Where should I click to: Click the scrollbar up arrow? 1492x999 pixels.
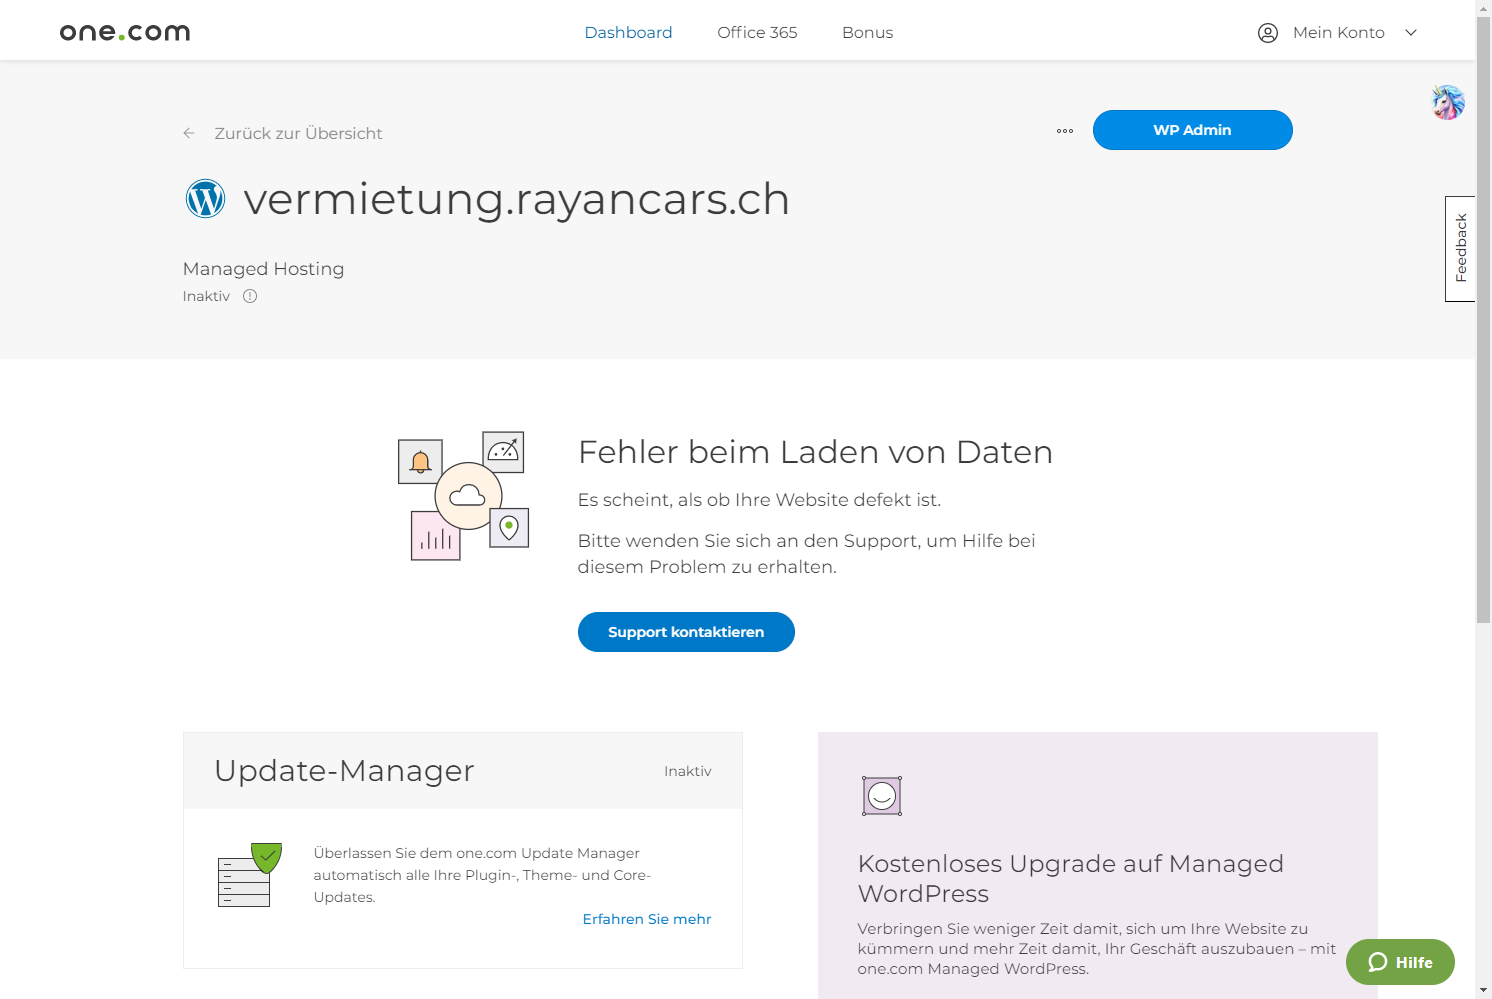click(x=1483, y=7)
